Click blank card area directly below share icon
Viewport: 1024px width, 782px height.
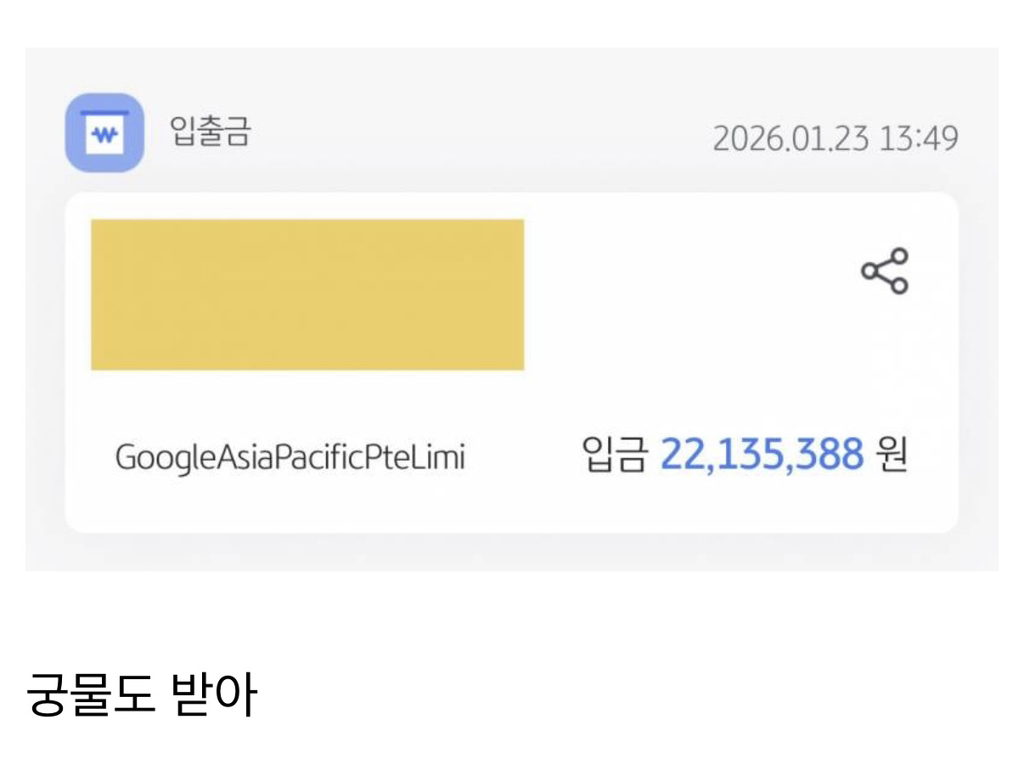tap(885, 360)
